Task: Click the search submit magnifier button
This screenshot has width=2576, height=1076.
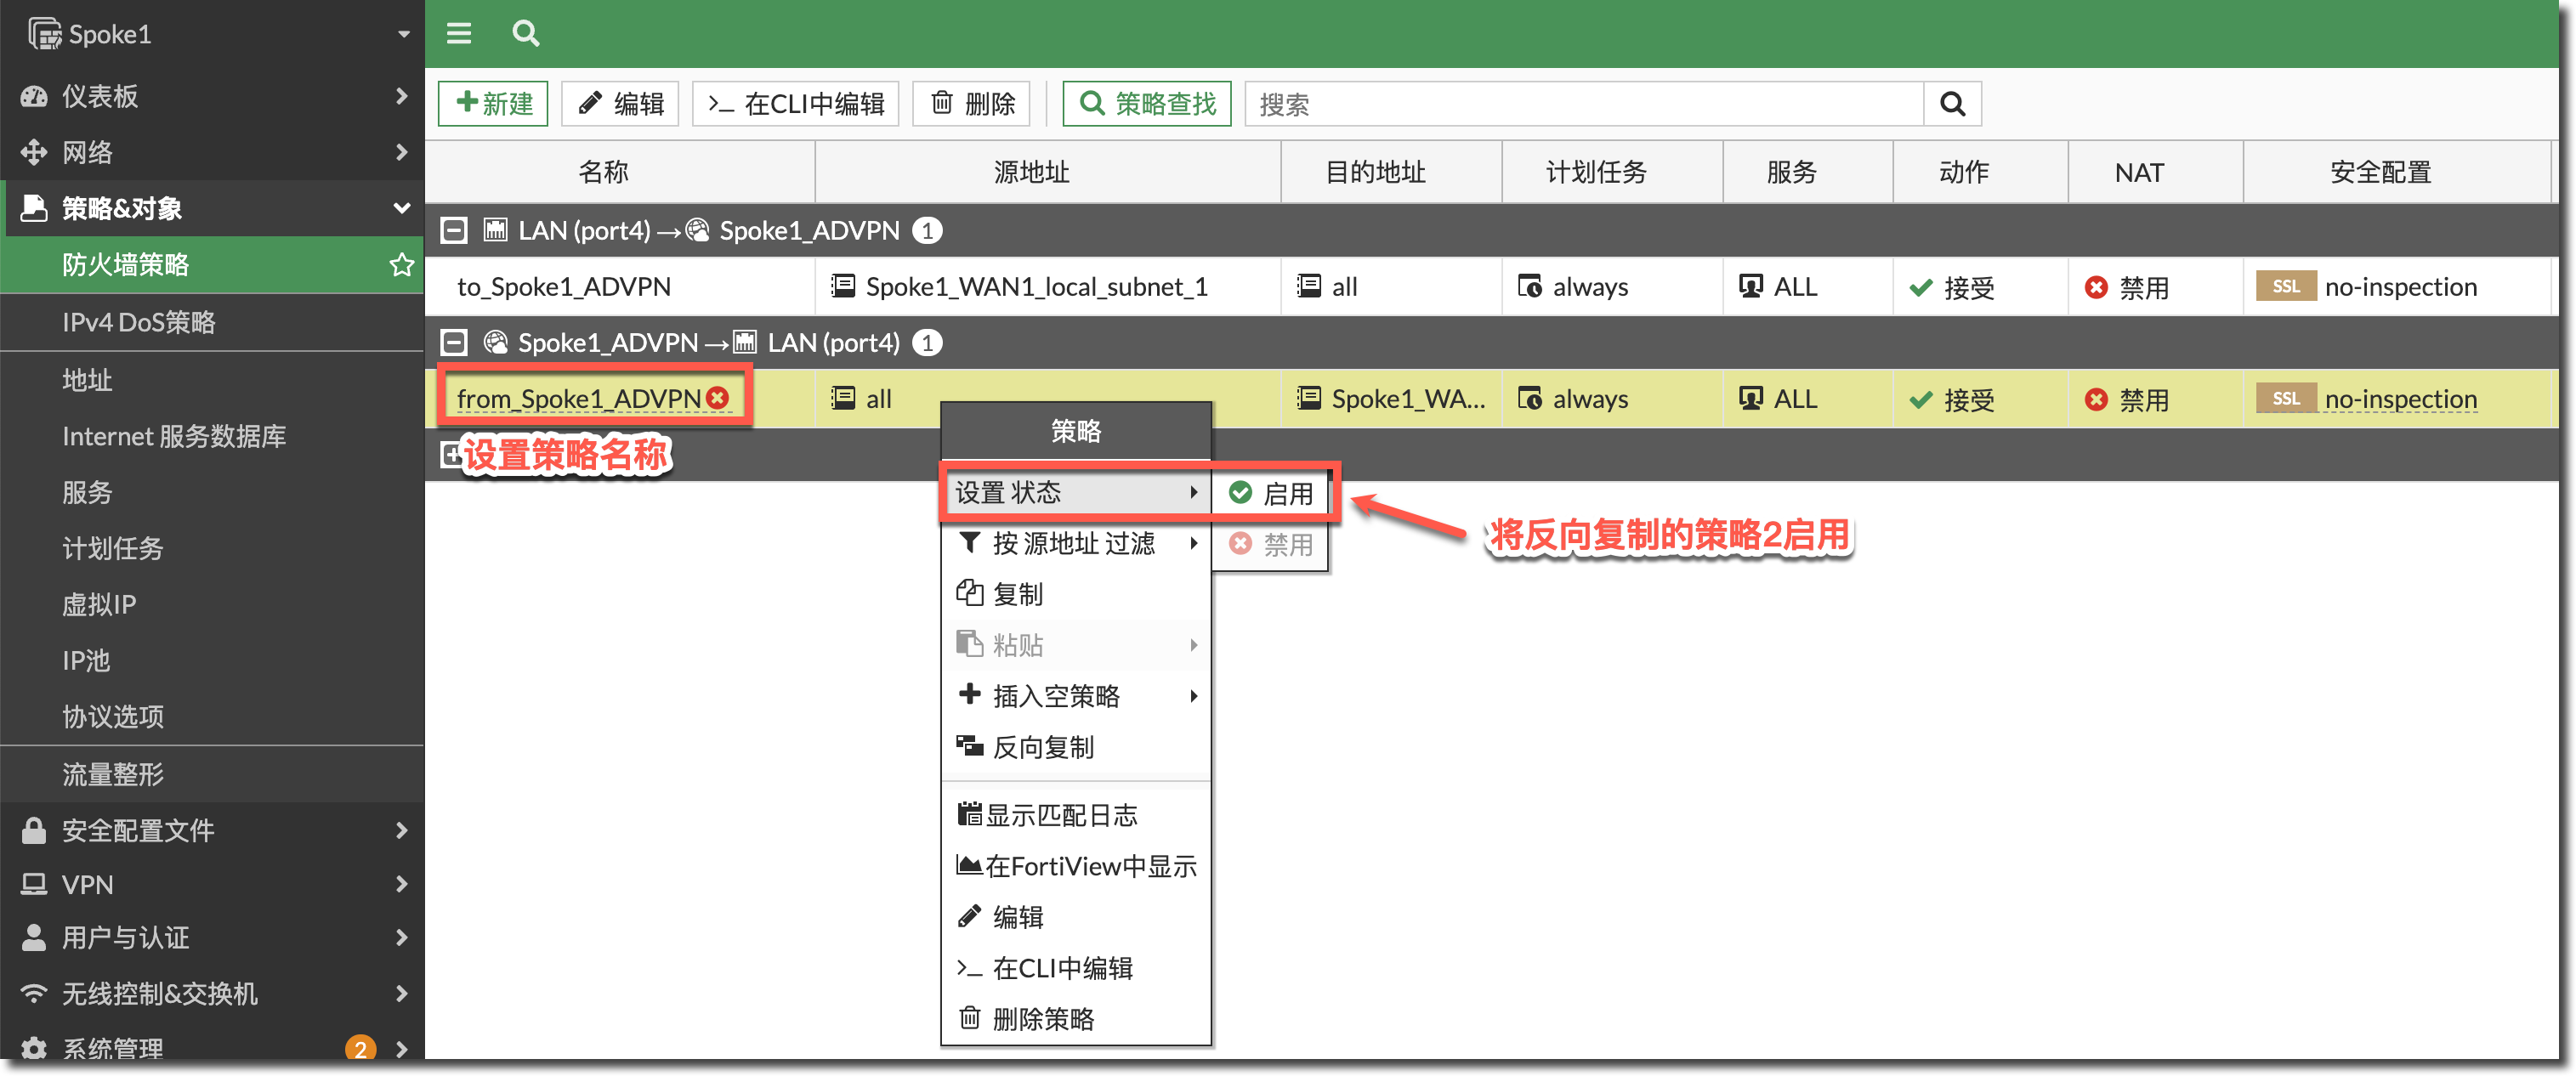Action: (x=1951, y=104)
